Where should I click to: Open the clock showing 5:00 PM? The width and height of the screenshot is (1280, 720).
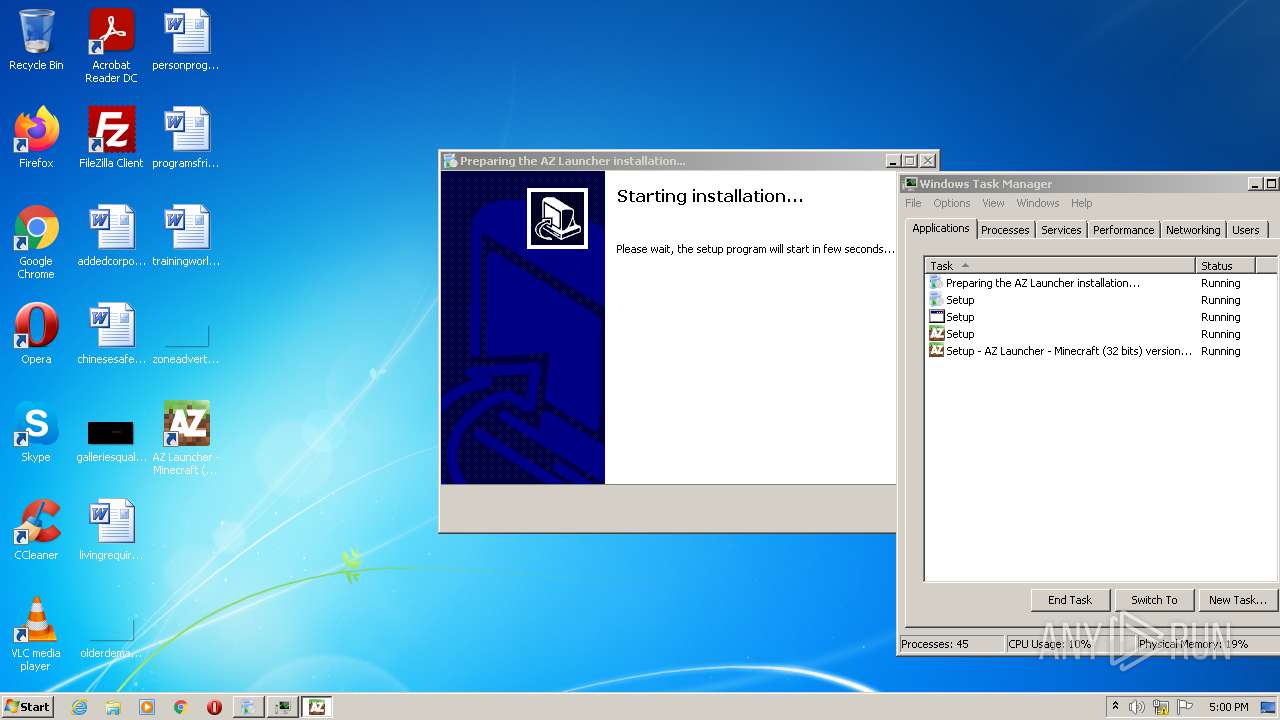pos(1228,707)
